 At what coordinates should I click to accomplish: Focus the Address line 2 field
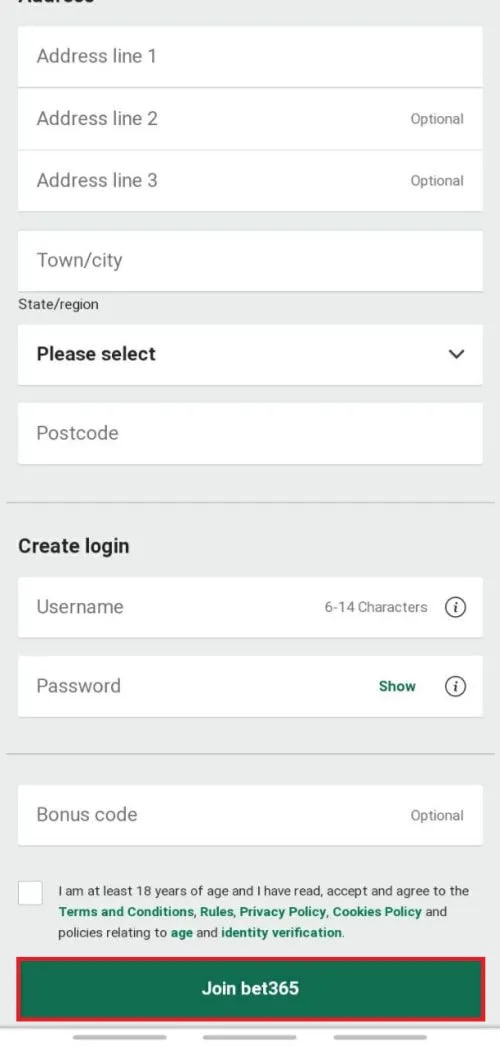click(x=250, y=119)
